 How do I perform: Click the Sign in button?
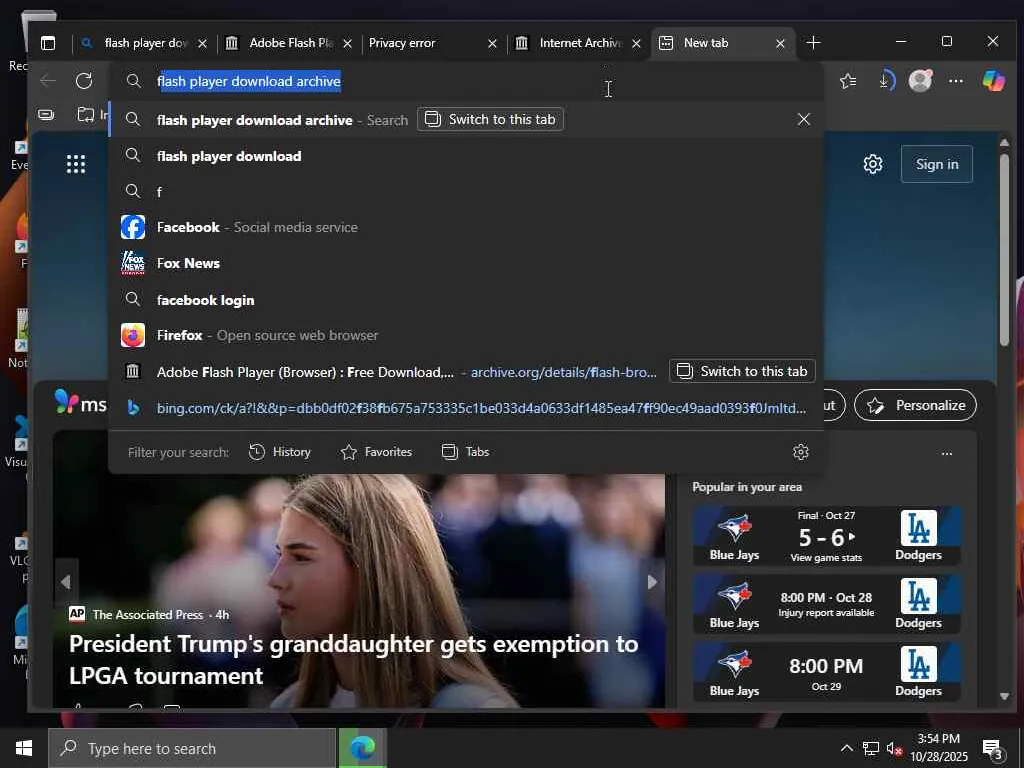pos(936,164)
